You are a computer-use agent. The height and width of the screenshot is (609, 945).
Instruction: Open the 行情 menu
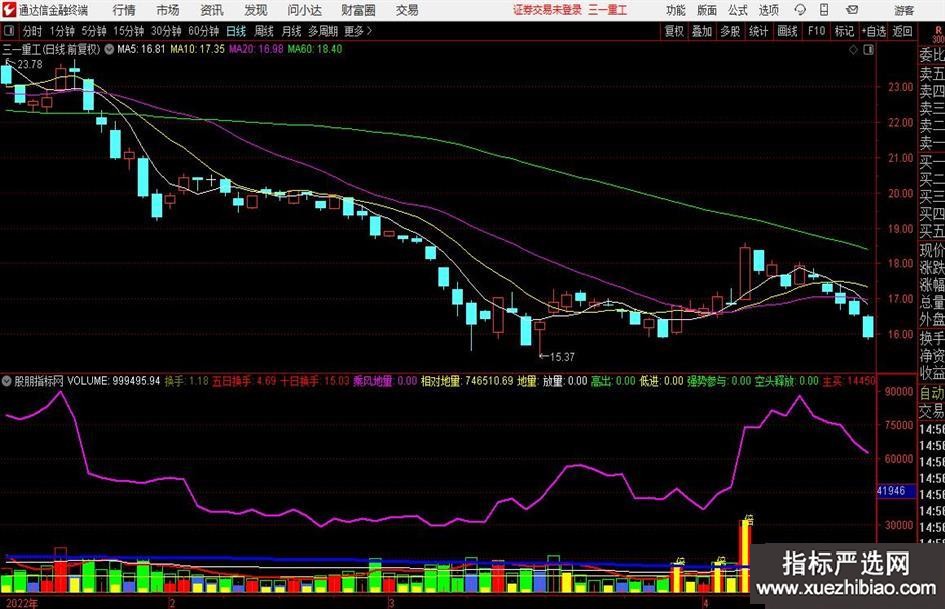pos(124,10)
